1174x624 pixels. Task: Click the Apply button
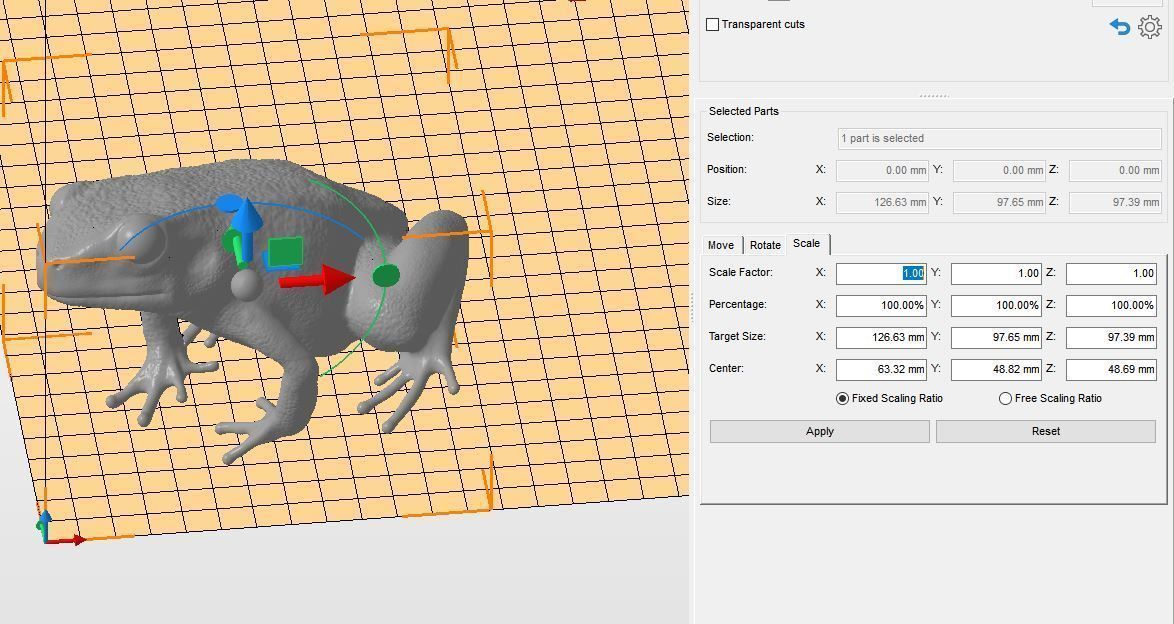[x=820, y=431]
